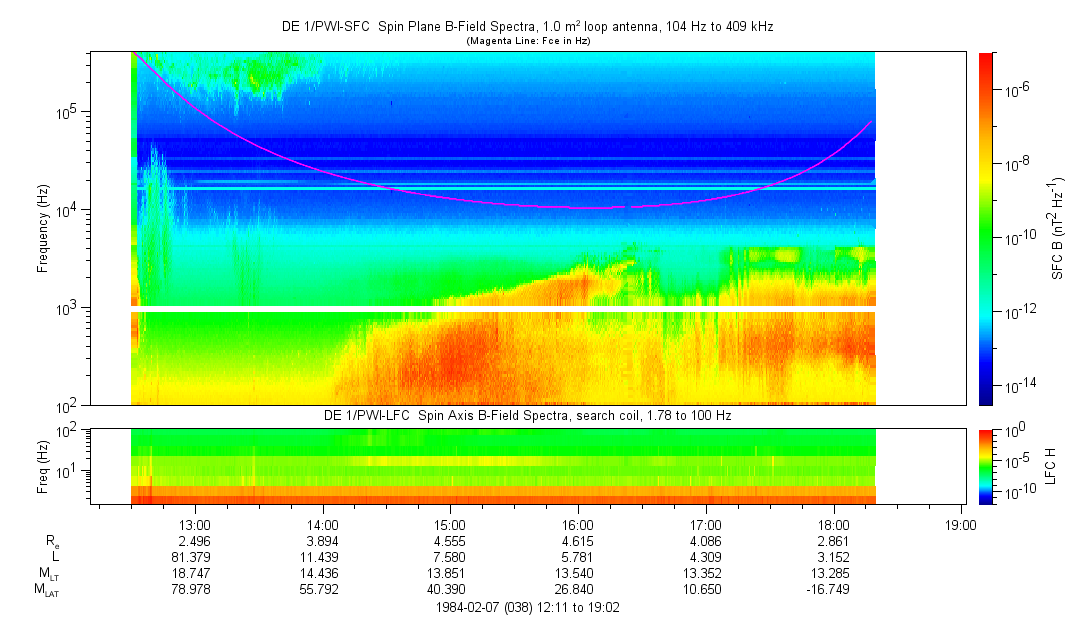Screen dimensions: 1083x620
Task: Click the 13:00 time axis tick label
Action: 193,524
